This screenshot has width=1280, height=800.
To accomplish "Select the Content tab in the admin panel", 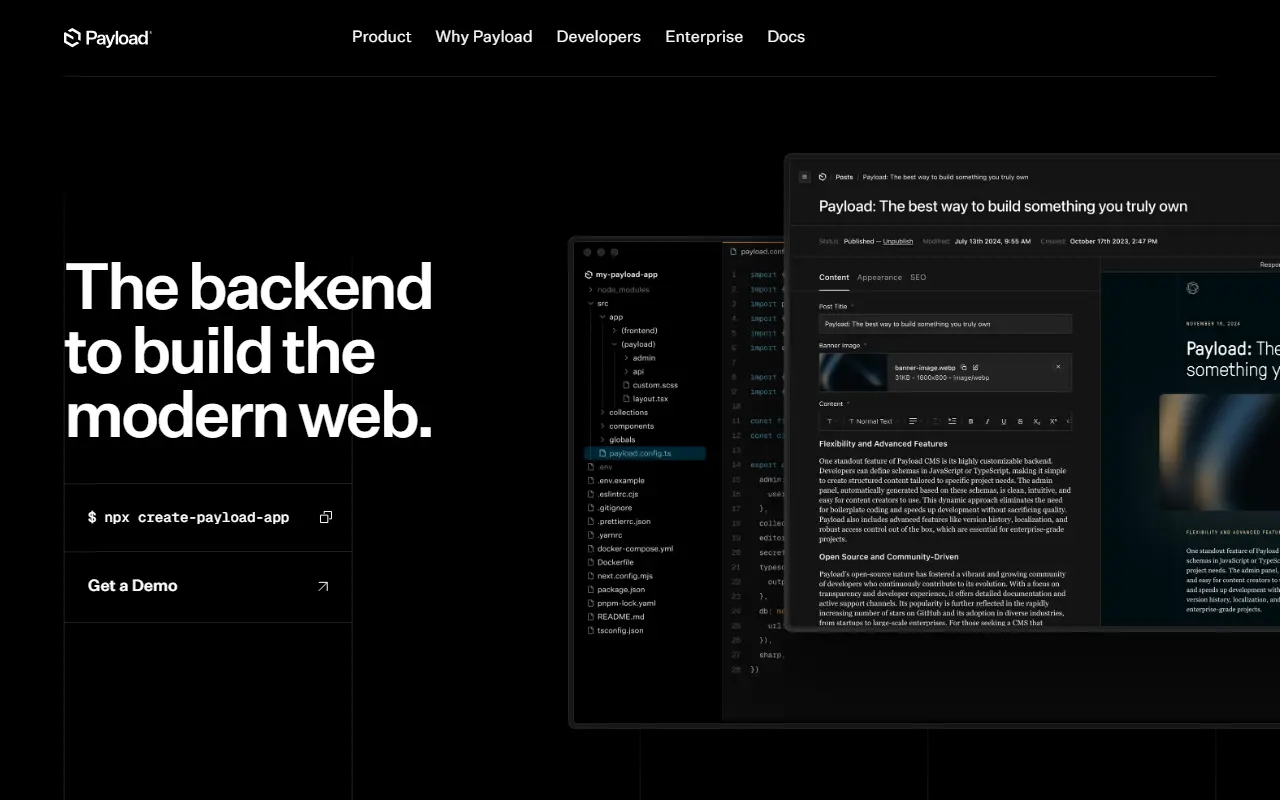I will pos(834,277).
